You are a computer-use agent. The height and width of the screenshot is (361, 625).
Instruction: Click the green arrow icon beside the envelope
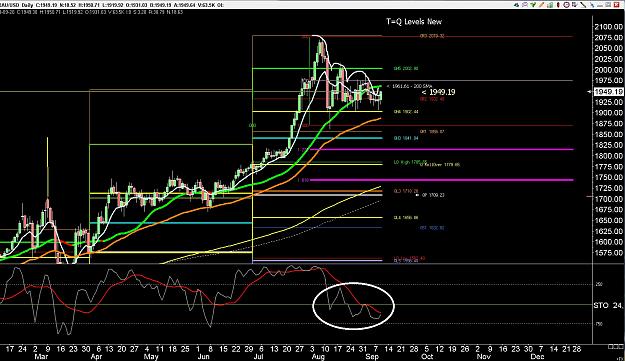(x=533, y=5)
